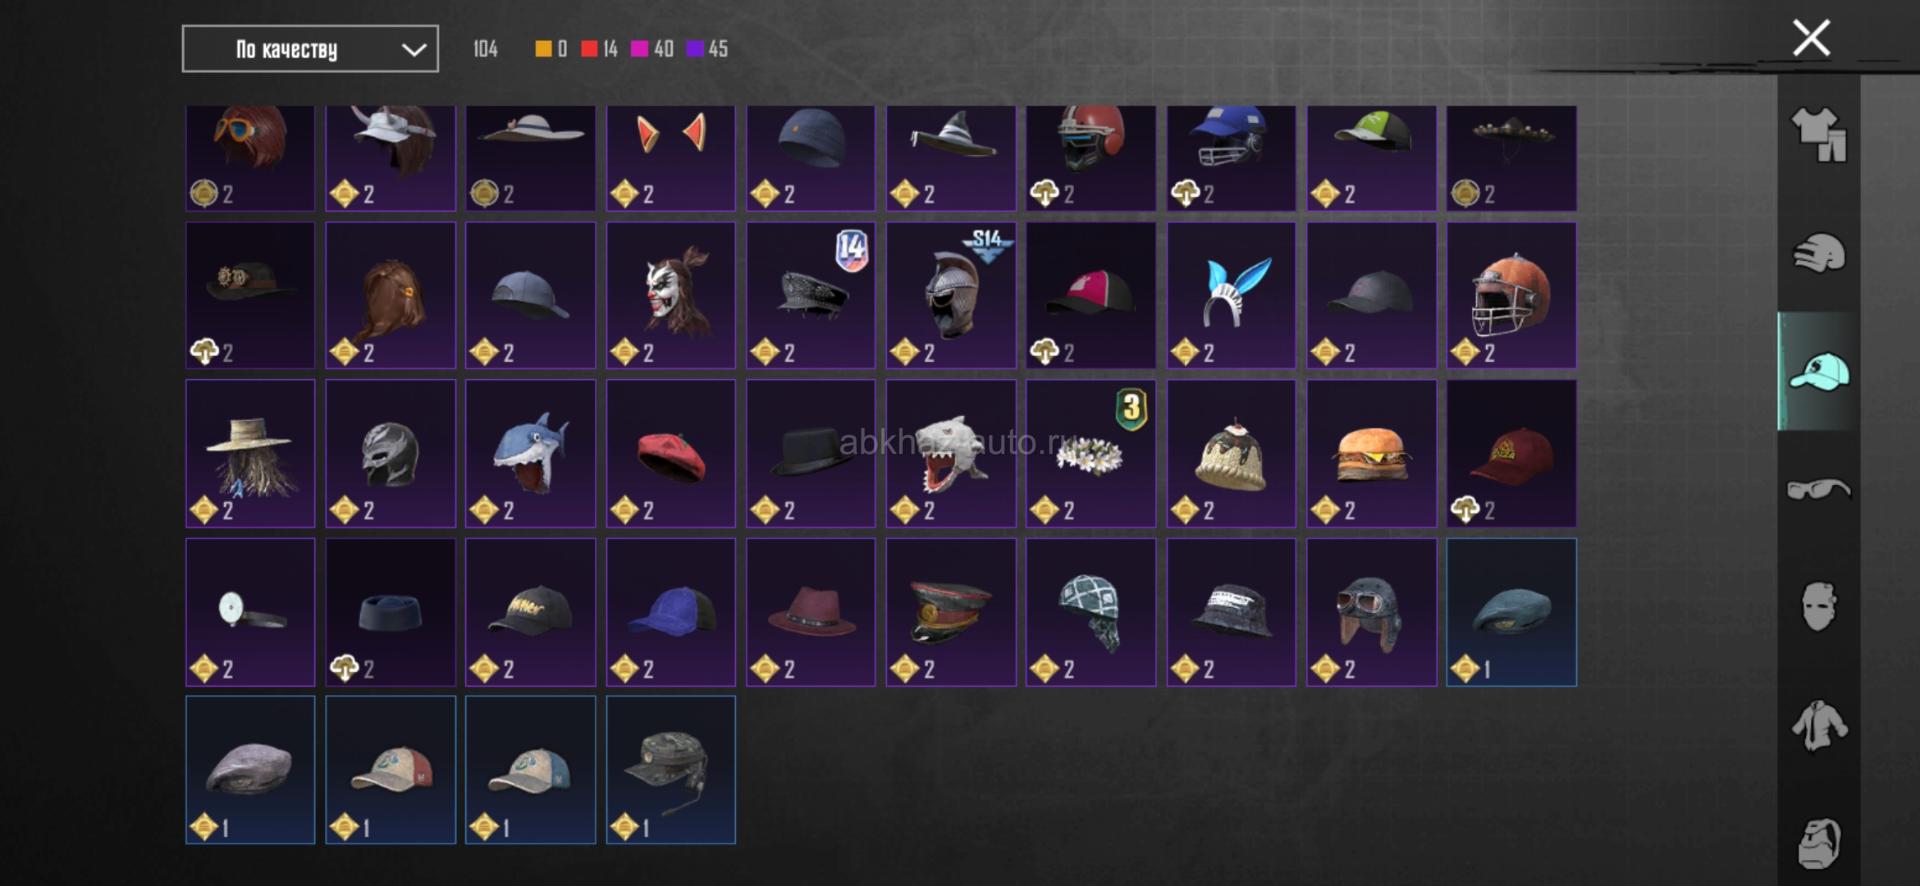The image size is (1920, 886).
Task: Open the backpack category icon
Action: click(1818, 844)
